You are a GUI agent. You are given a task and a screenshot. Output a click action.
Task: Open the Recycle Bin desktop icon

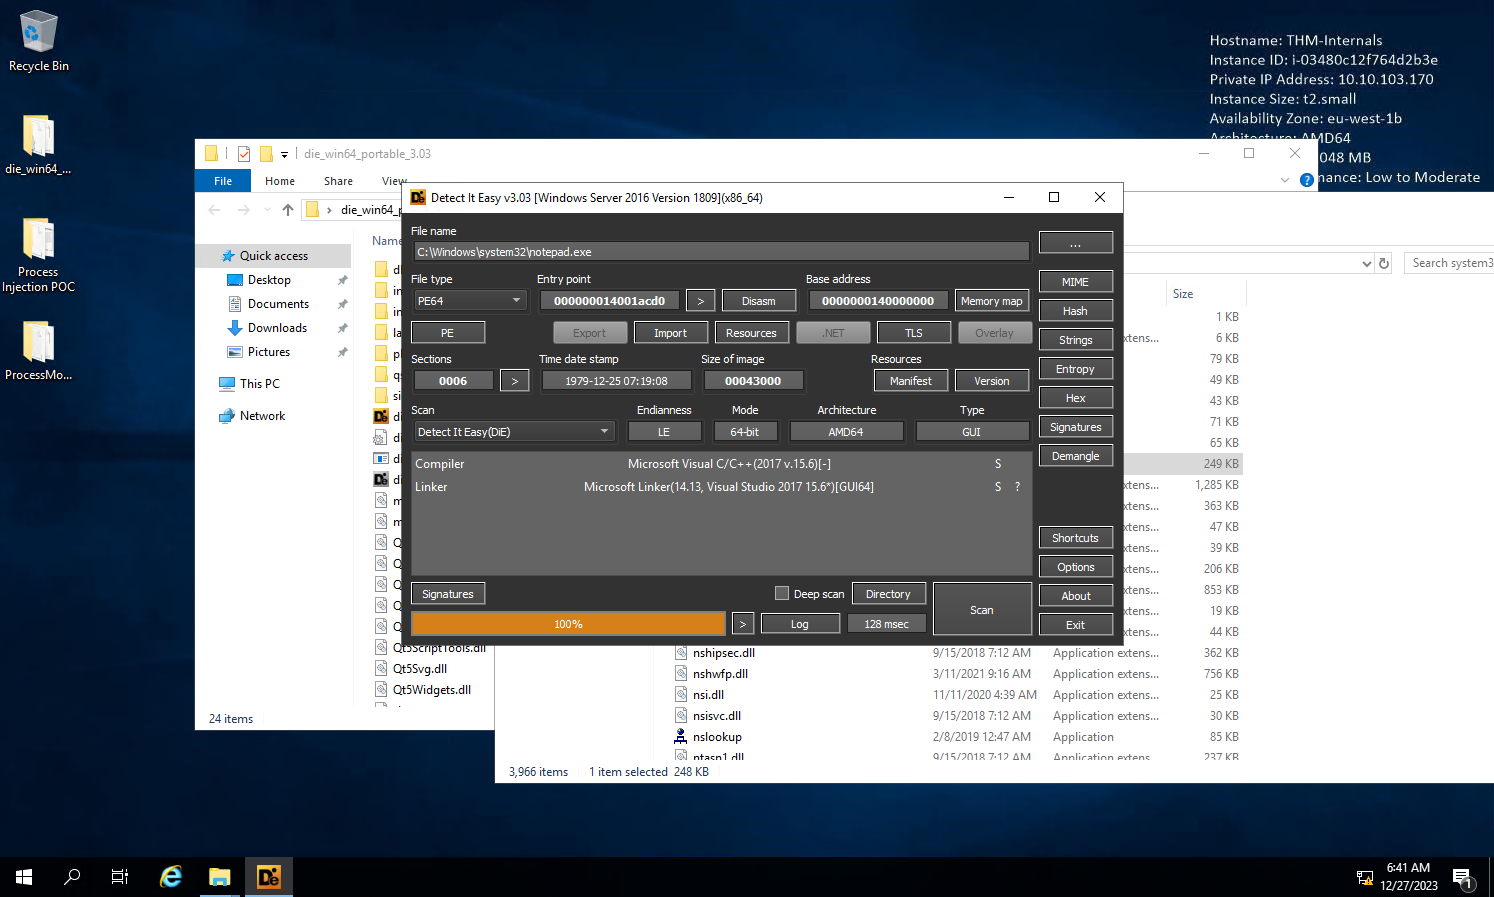[x=38, y=42]
